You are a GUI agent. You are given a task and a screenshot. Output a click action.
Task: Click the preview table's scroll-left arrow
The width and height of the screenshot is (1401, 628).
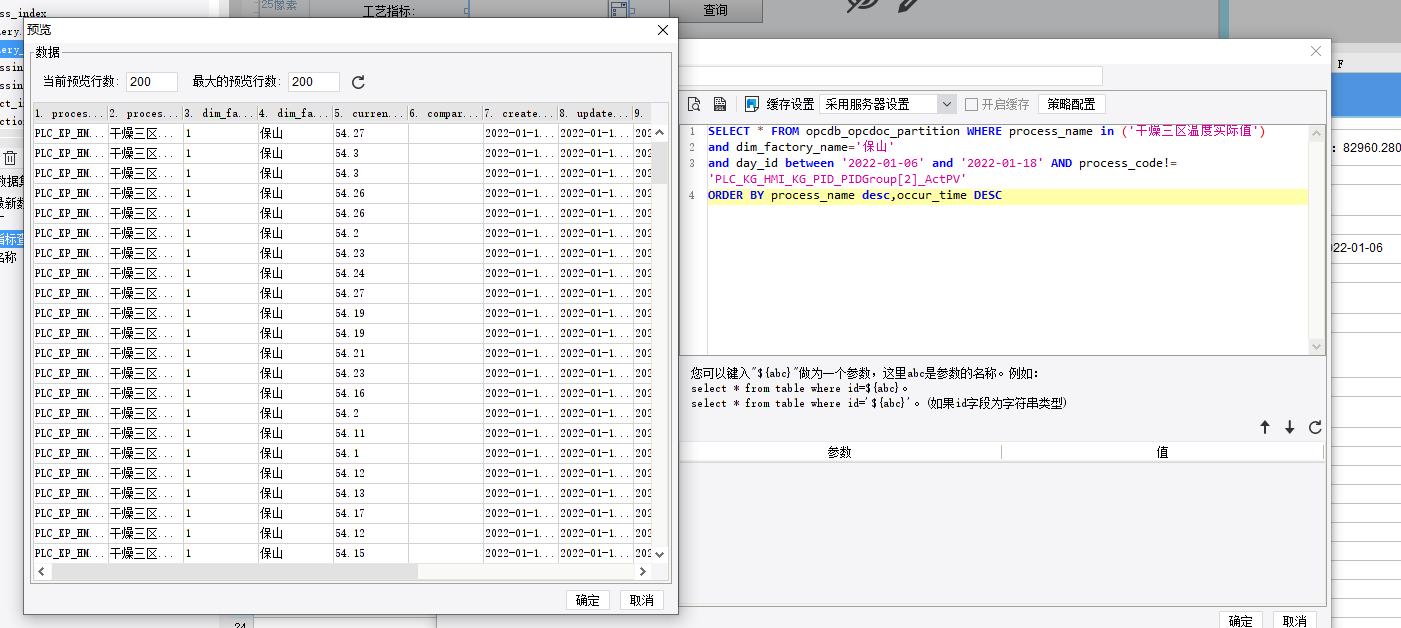pyautogui.click(x=42, y=571)
